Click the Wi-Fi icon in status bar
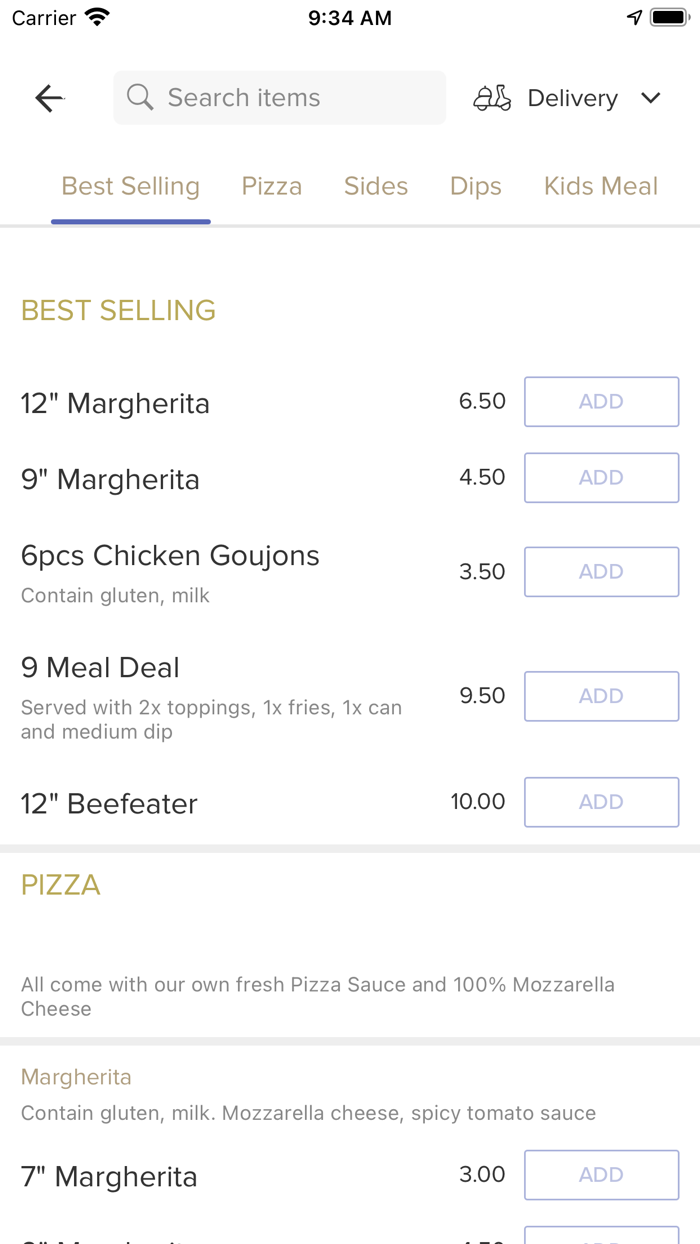The height and width of the screenshot is (1244, 700). point(96,16)
